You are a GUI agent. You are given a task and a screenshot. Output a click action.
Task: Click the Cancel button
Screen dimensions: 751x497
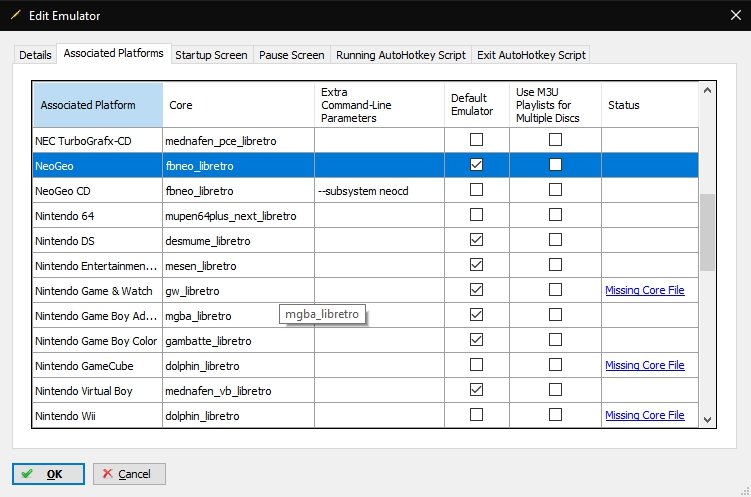pos(129,474)
